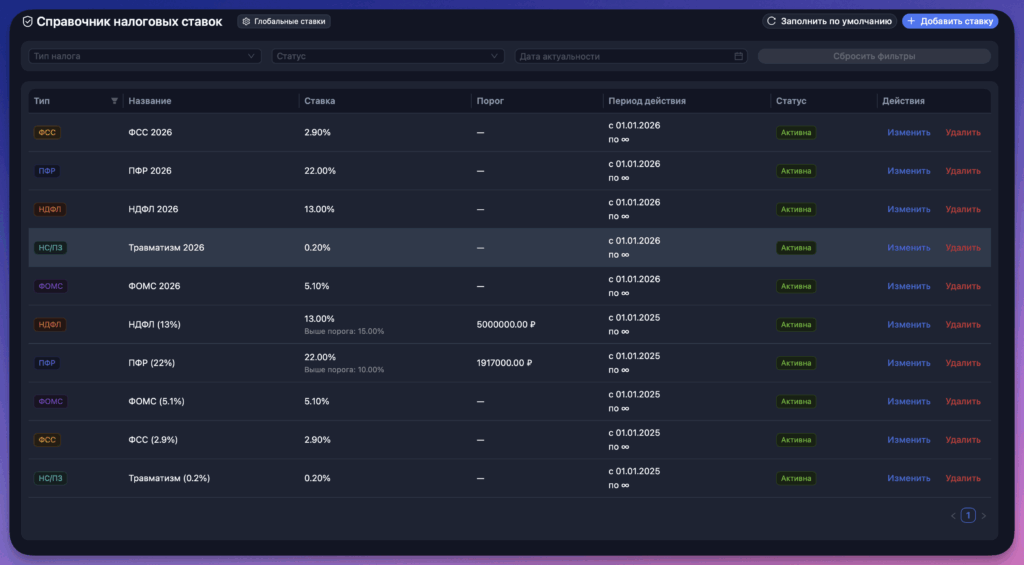Click the gear icon in Глобальные ставки
1024x565 pixels.
pos(246,22)
